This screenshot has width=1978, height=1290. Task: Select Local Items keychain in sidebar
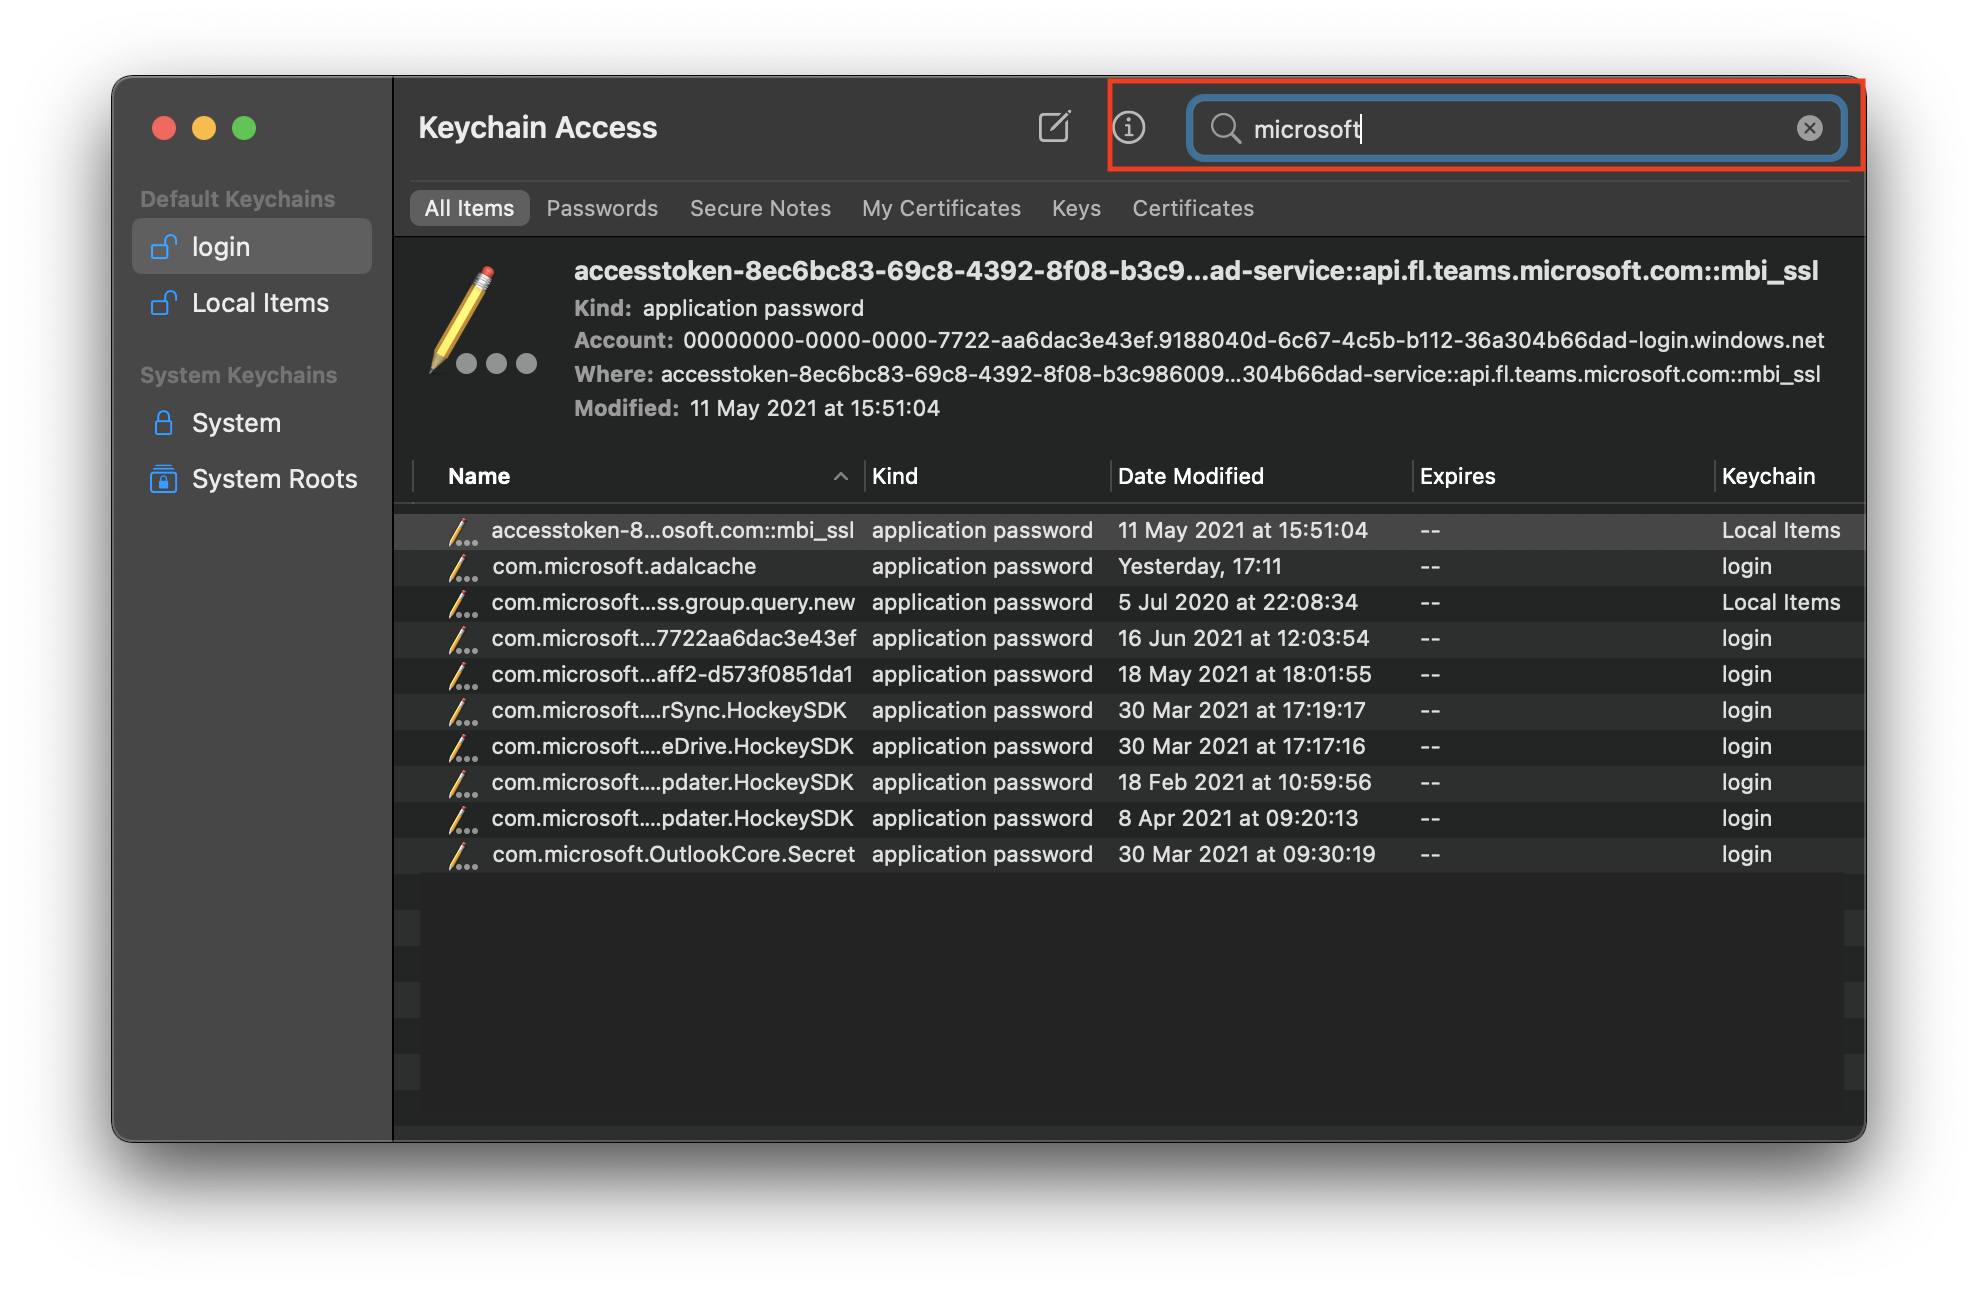pyautogui.click(x=252, y=302)
